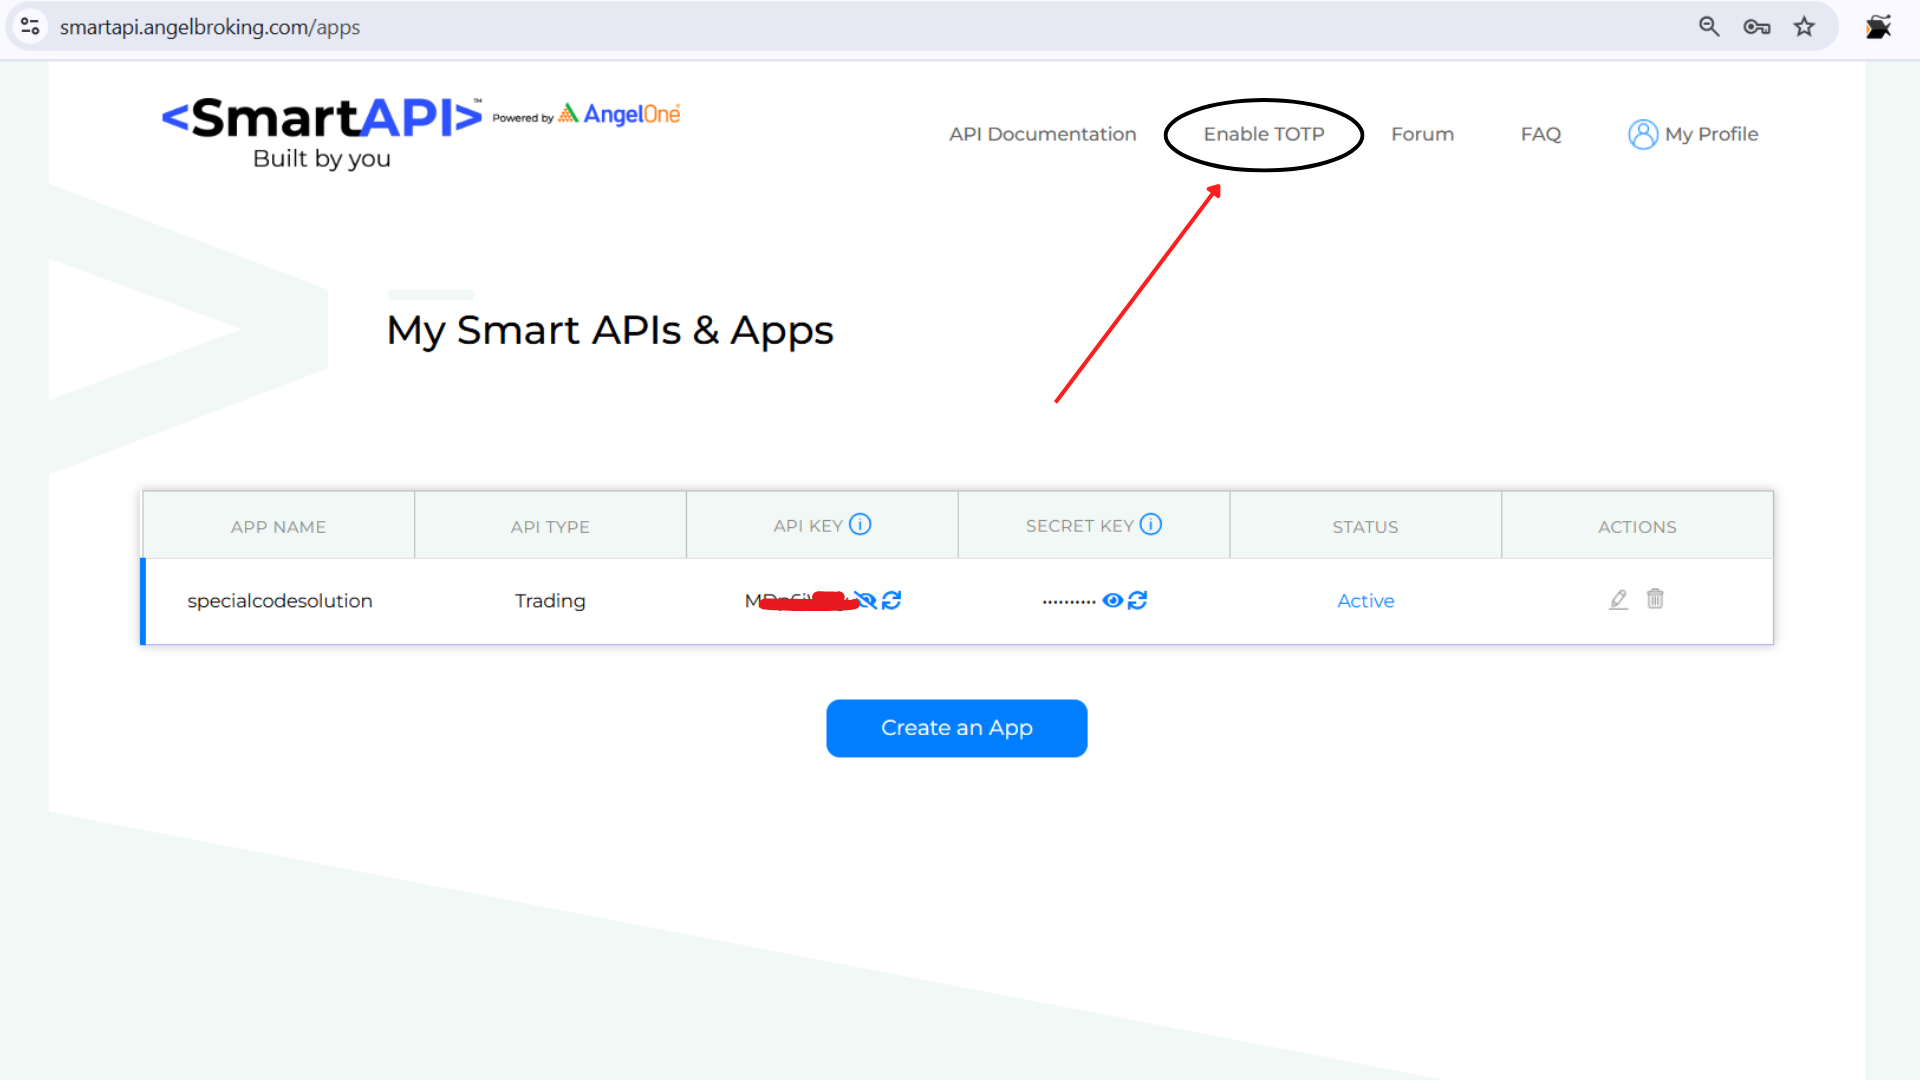The height and width of the screenshot is (1080, 1920).
Task: Edit the specialcodesolution app
Action: point(1618,599)
